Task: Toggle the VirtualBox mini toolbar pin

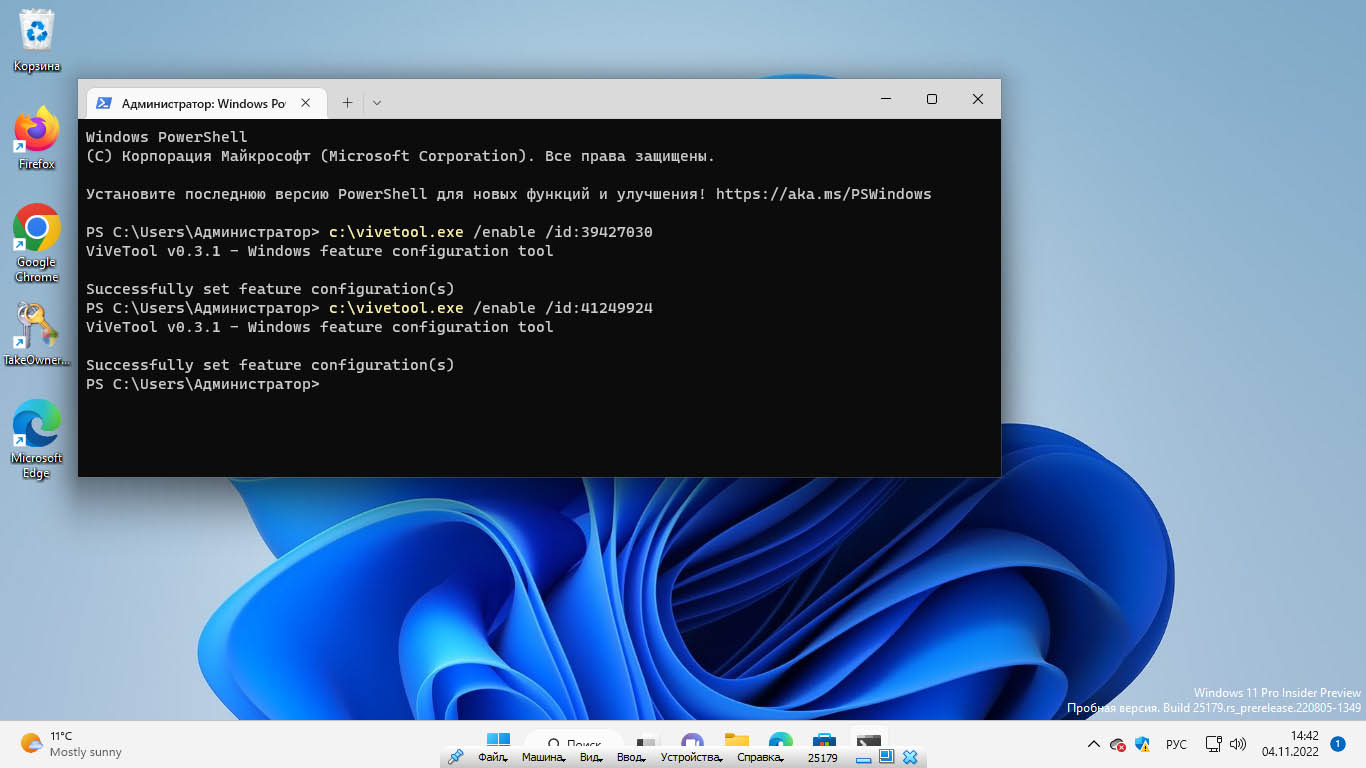Action: coord(456,757)
